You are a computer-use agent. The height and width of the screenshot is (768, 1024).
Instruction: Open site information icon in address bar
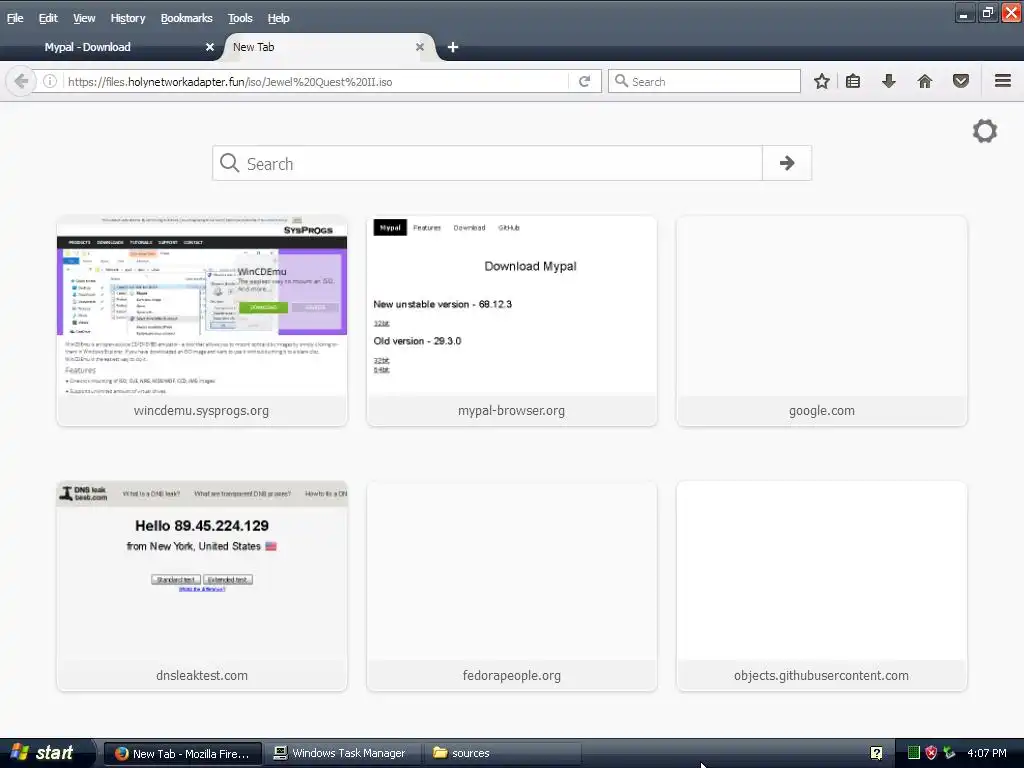(x=50, y=82)
